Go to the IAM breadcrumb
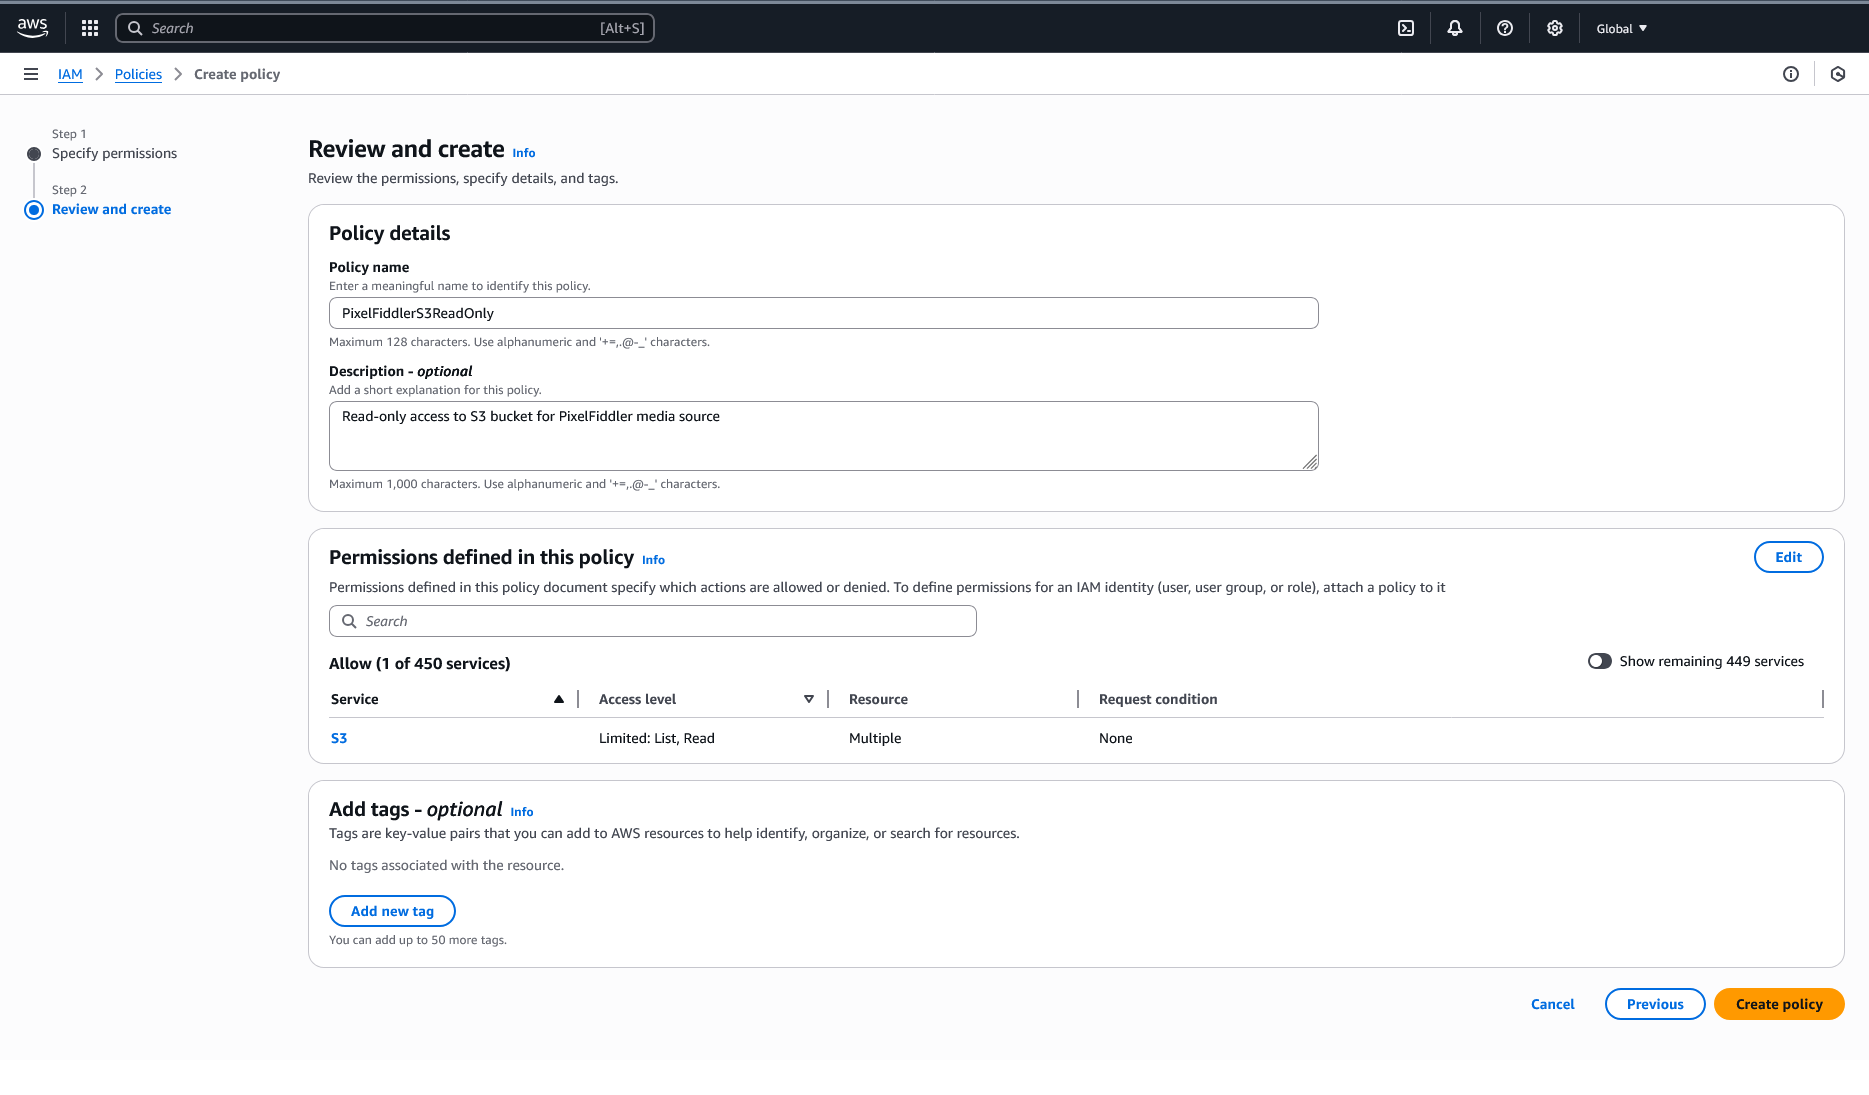This screenshot has width=1869, height=1095. click(70, 74)
